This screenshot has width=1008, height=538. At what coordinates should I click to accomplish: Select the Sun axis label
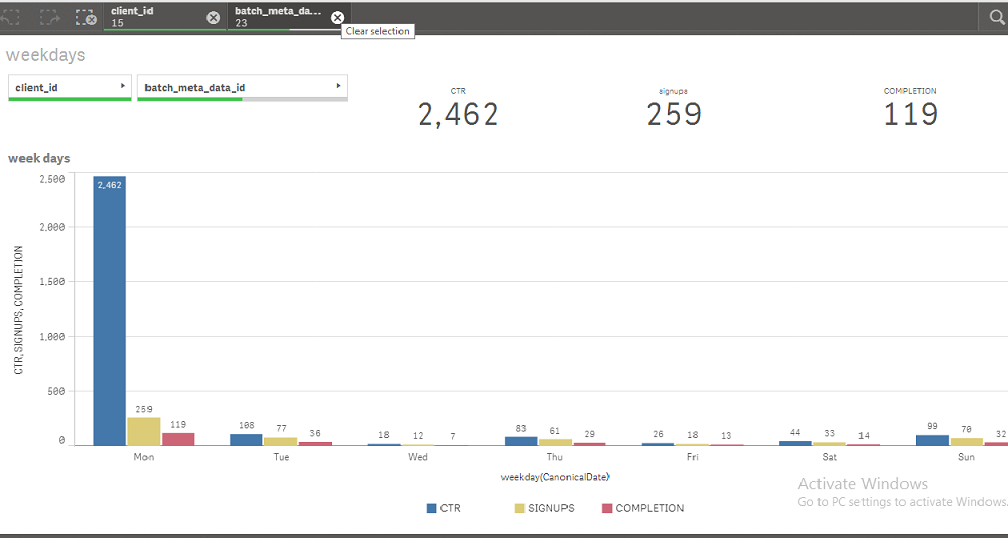click(x=966, y=457)
